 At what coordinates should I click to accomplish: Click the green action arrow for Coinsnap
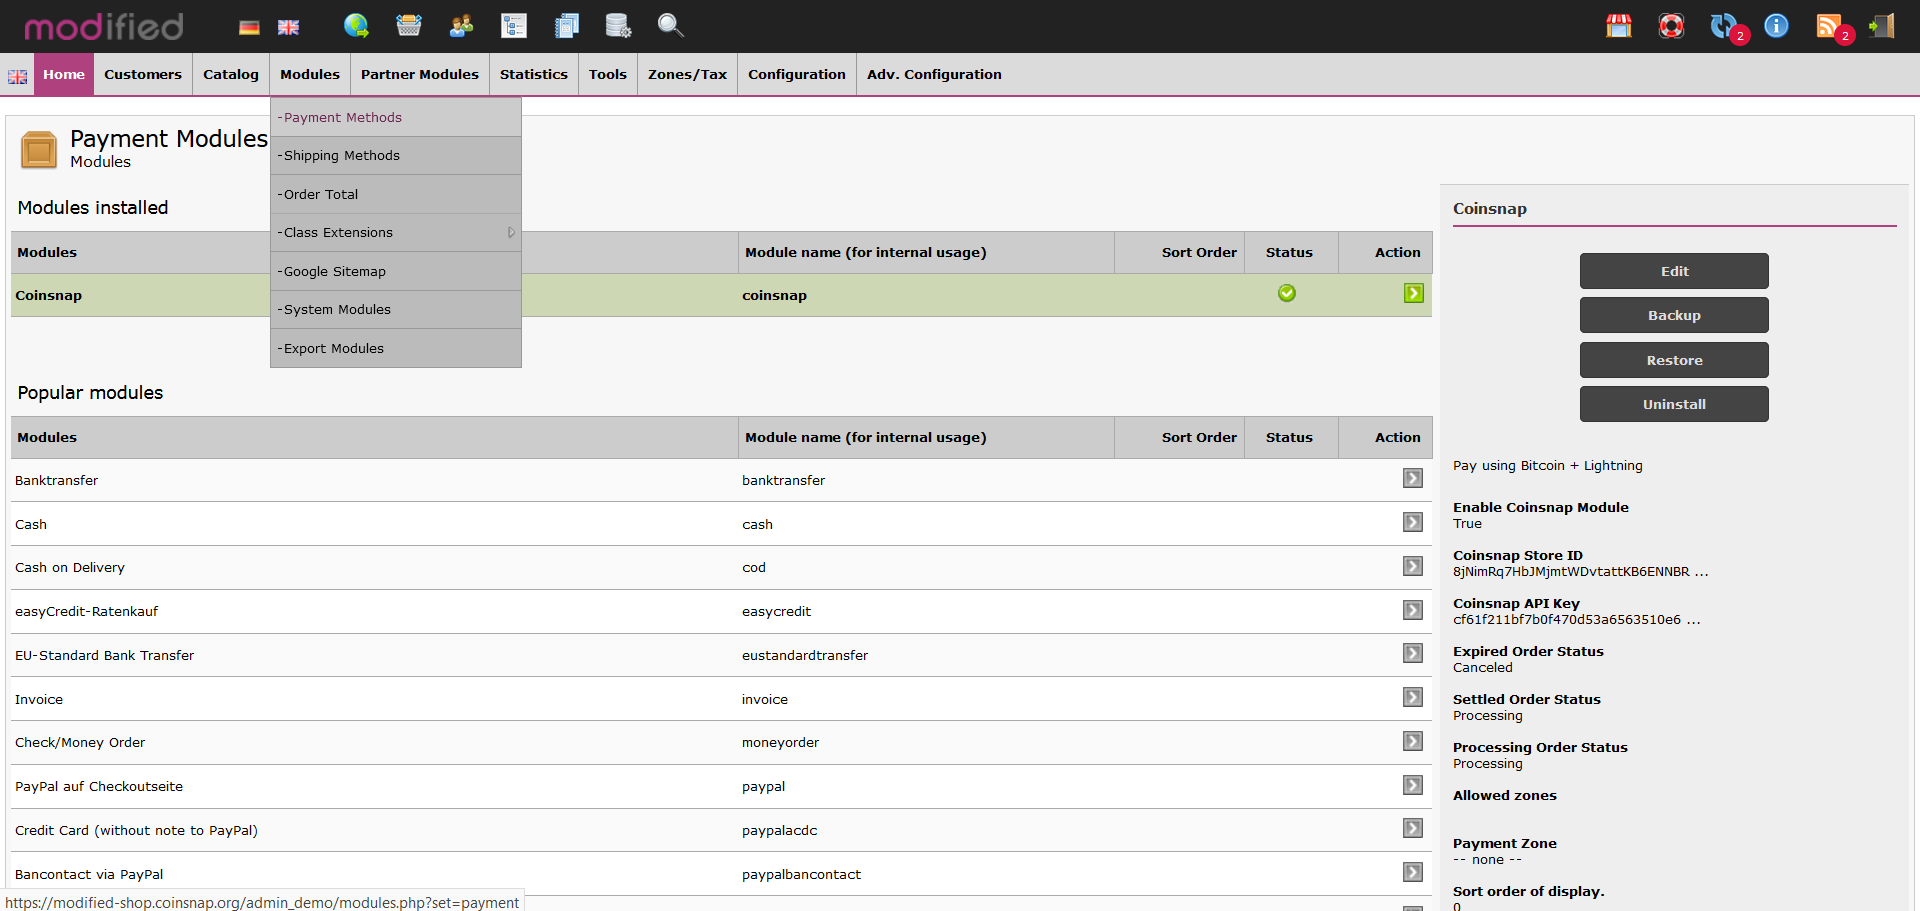click(1413, 293)
